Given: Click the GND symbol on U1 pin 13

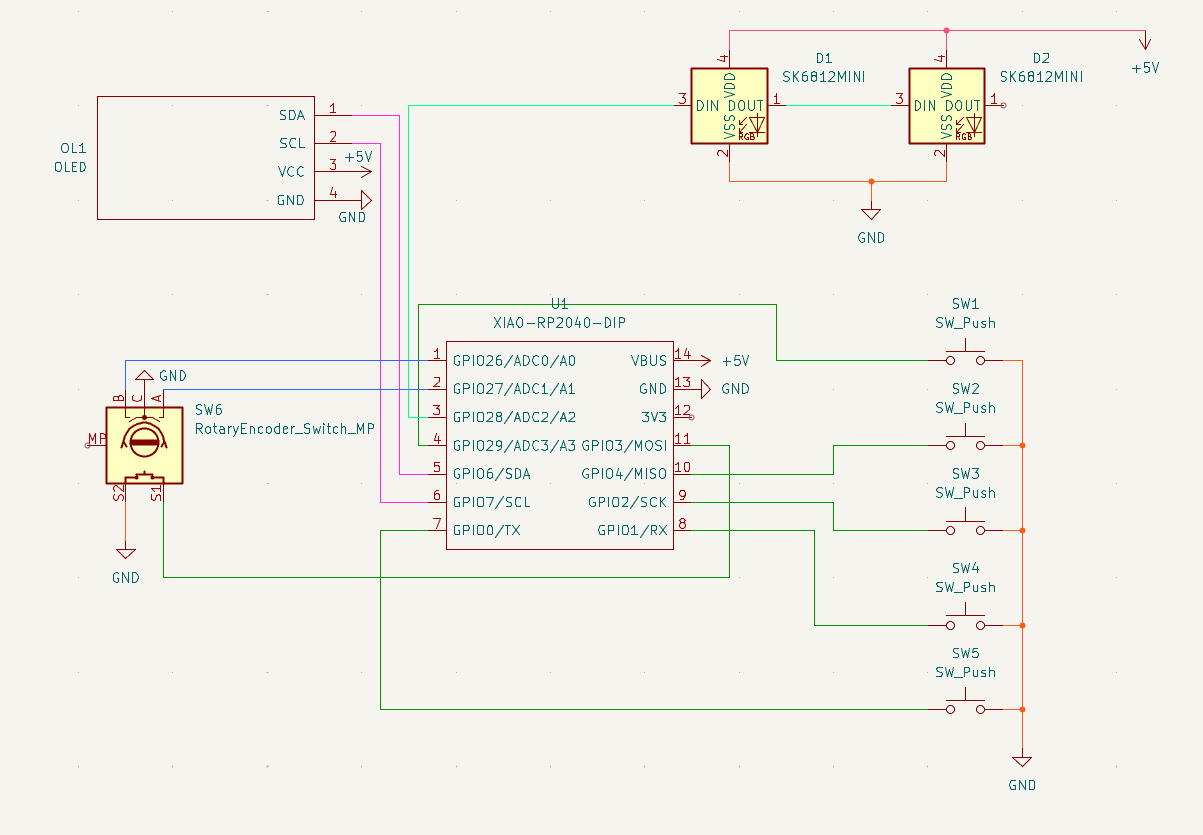Looking at the screenshot, I should pos(704,388).
